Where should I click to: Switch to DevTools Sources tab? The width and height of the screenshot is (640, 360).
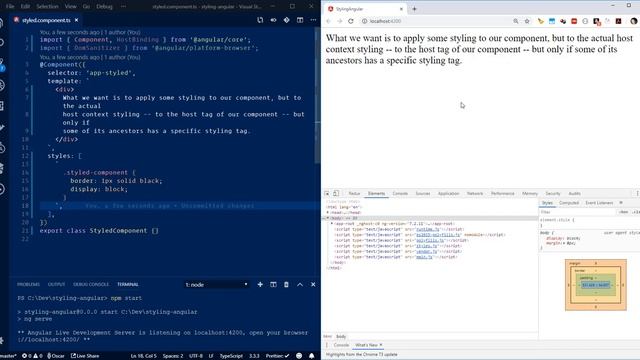[423, 193]
